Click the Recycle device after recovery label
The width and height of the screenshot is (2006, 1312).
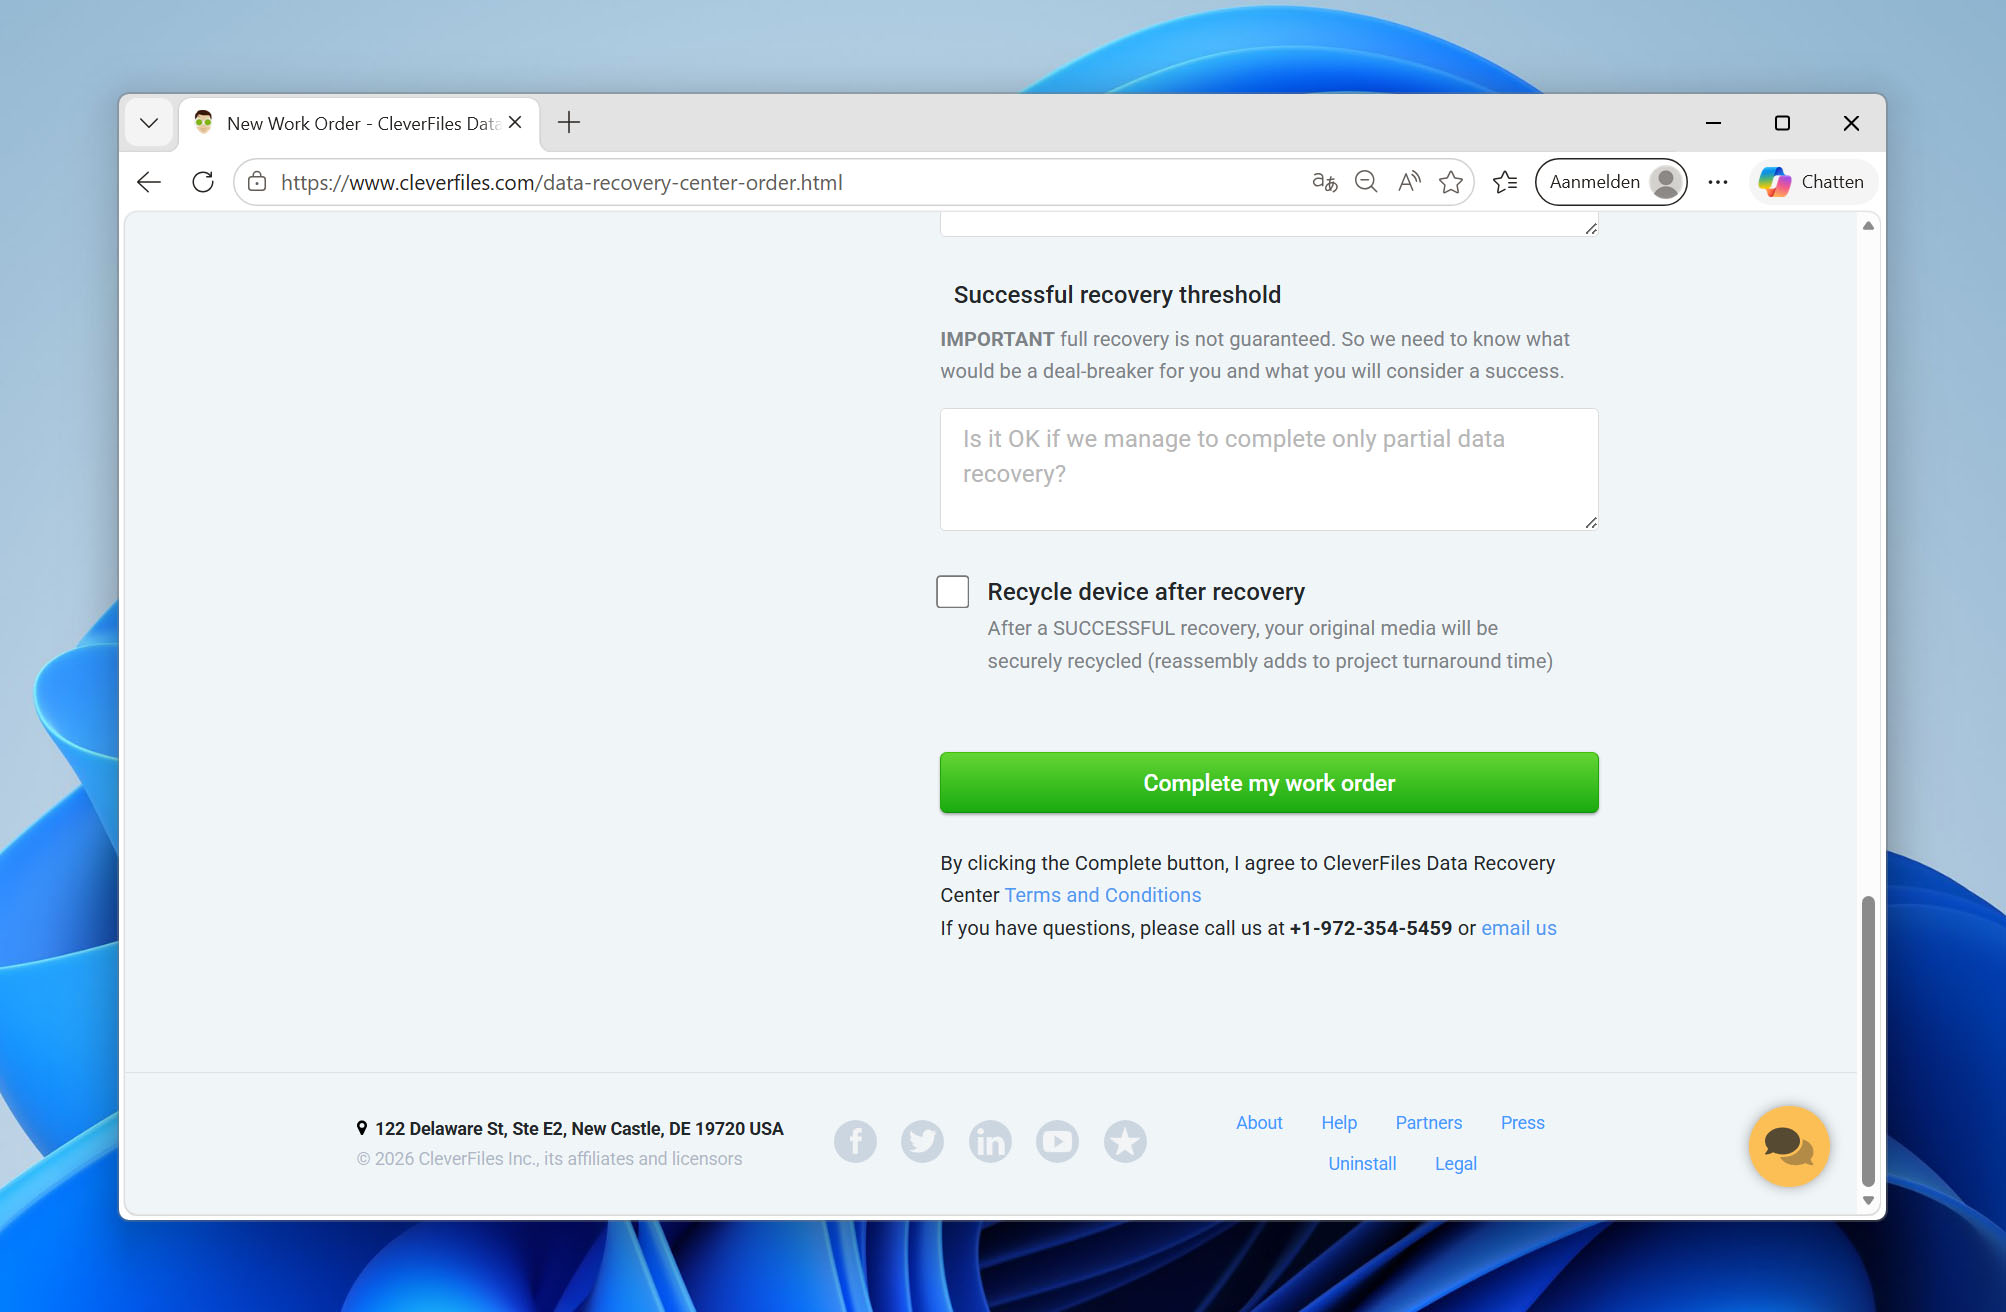pos(1146,592)
